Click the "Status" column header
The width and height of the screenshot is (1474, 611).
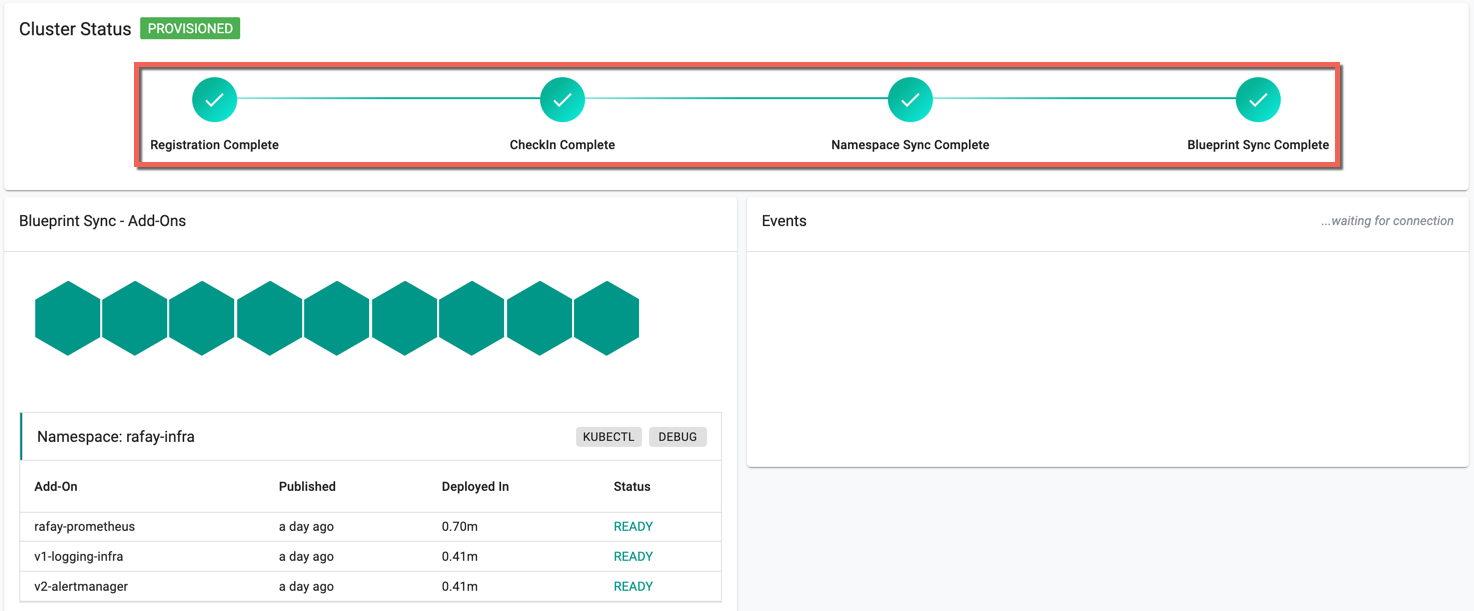pyautogui.click(x=632, y=487)
